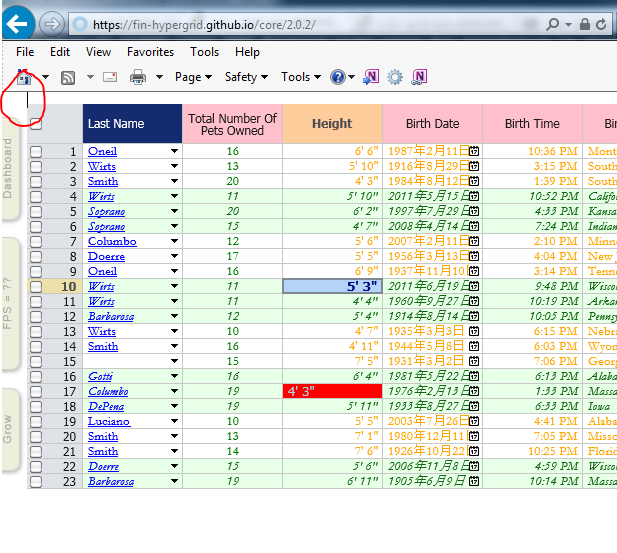617x553 pixels.
Task: Open the menu bar Tools menu
Action: (205, 52)
